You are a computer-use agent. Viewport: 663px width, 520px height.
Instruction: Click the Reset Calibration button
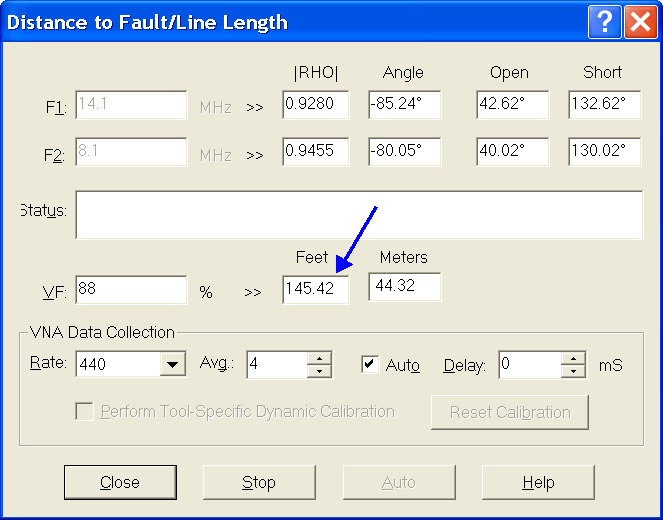coord(510,412)
